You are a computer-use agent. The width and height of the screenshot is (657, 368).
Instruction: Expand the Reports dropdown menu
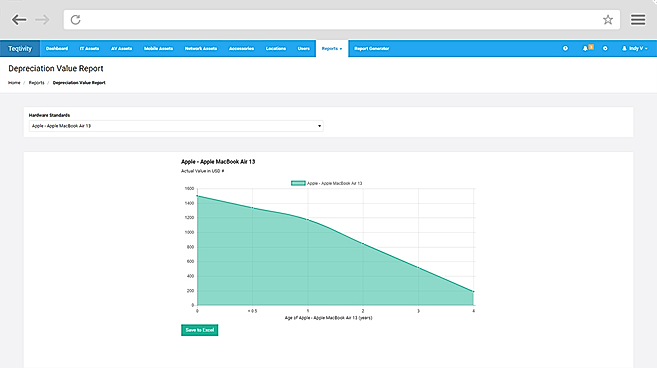click(x=332, y=49)
